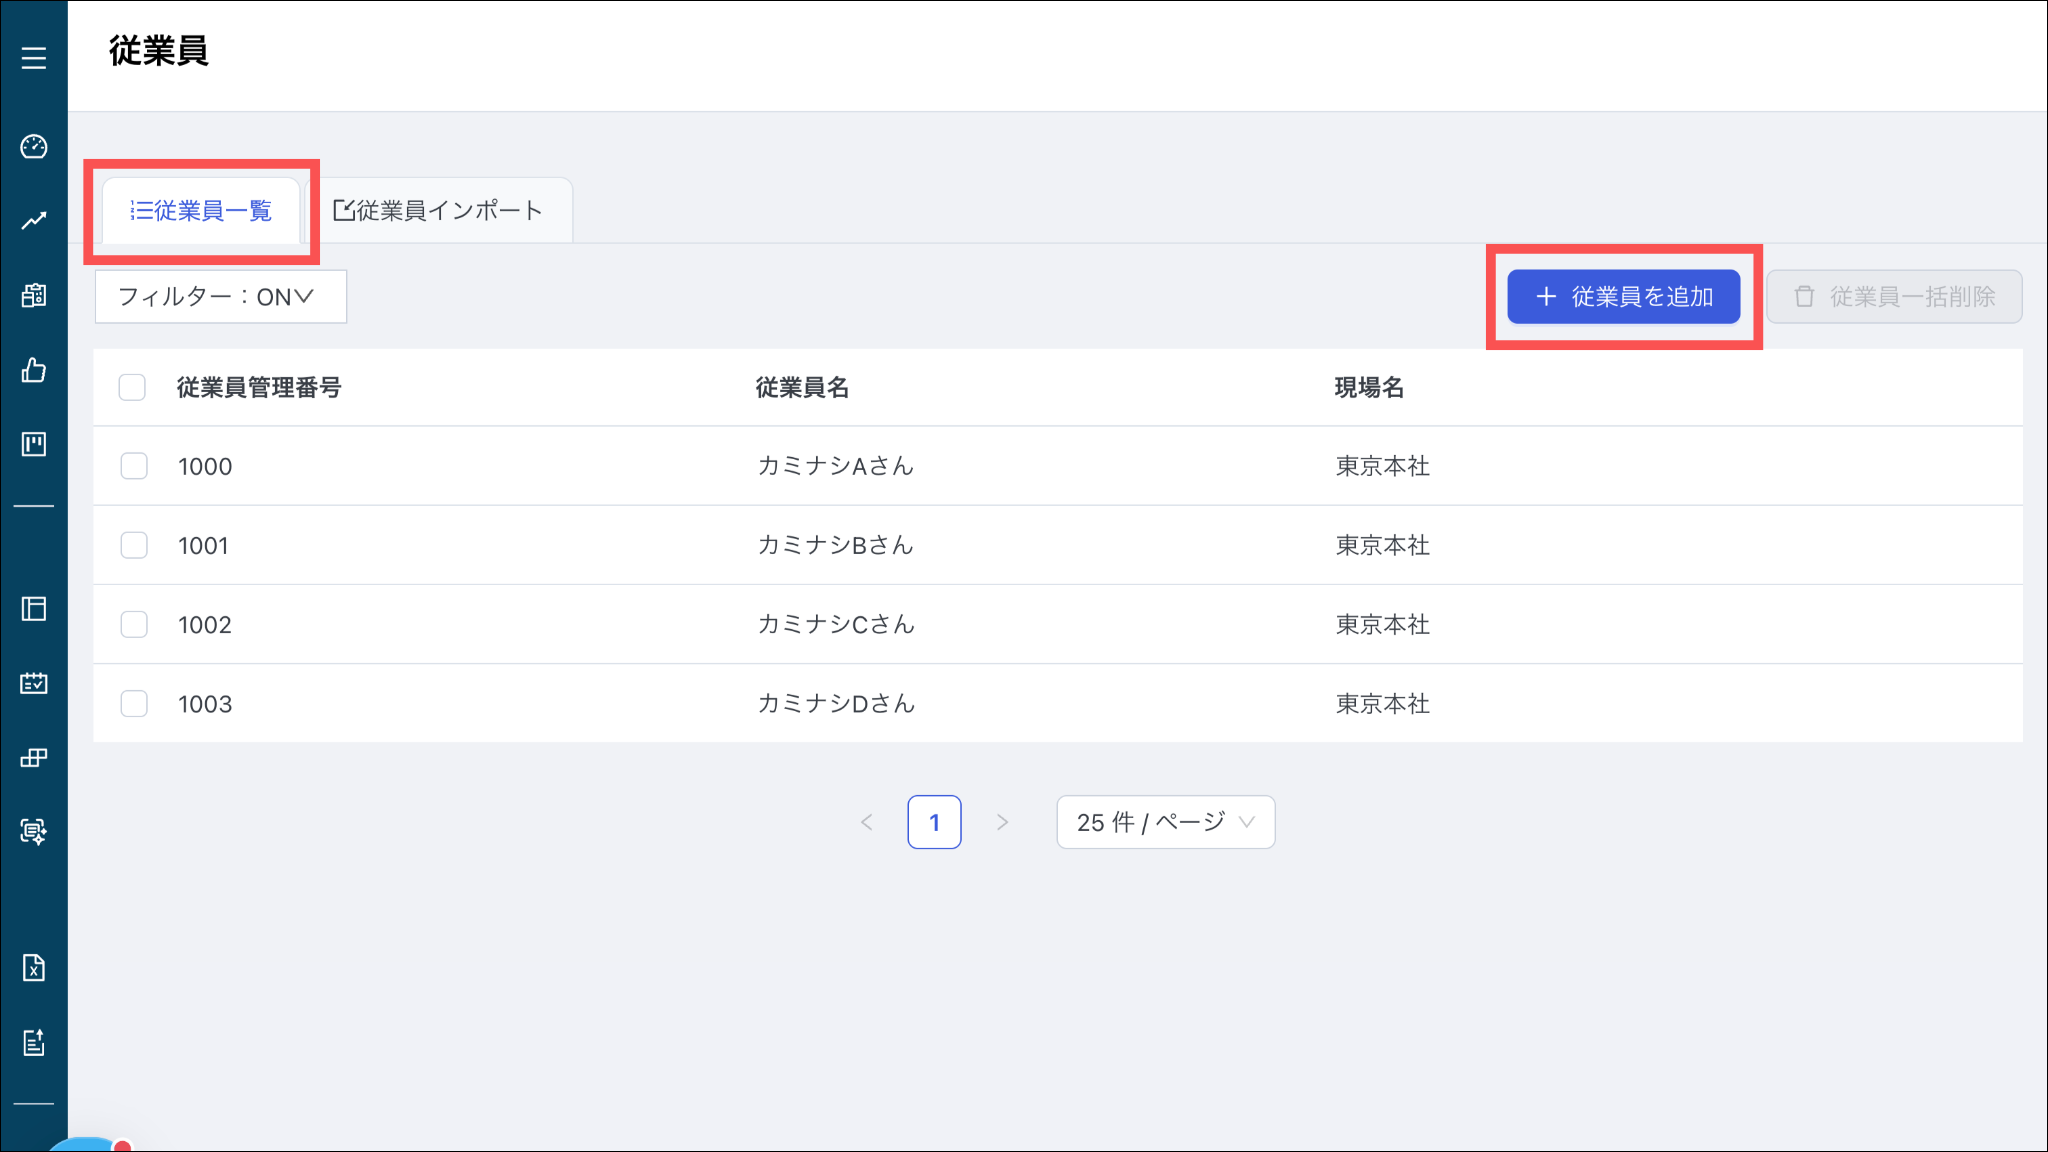2048x1152 pixels.
Task: Click the trend line chart sidebar icon
Action: pyautogui.click(x=34, y=221)
